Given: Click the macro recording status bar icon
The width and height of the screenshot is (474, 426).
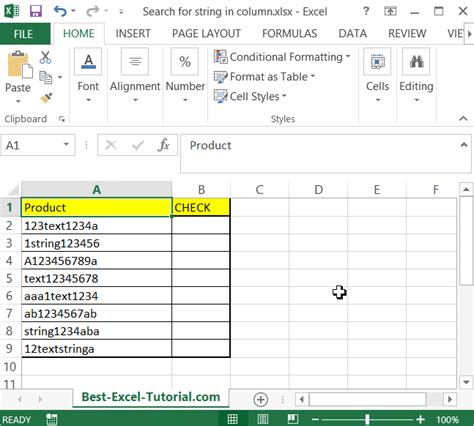Looking at the screenshot, I should [52, 419].
